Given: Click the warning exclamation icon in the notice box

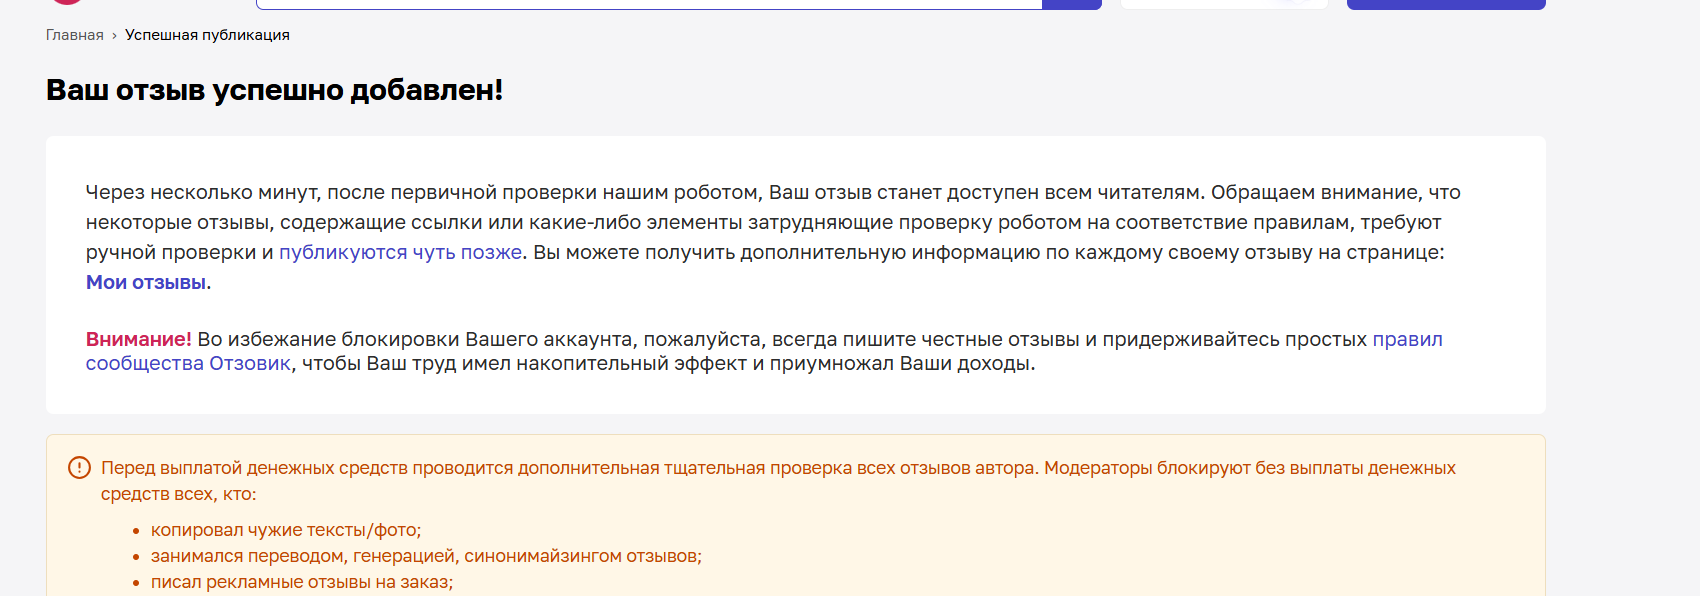Looking at the screenshot, I should [79, 468].
